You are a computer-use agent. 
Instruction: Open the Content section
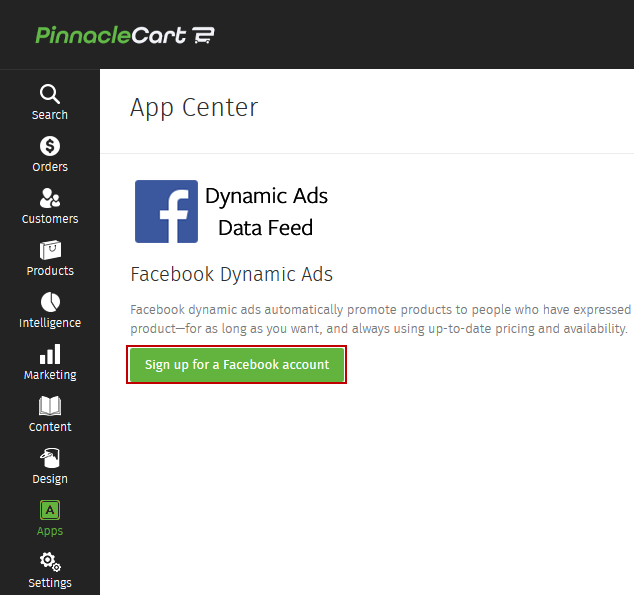(50, 414)
